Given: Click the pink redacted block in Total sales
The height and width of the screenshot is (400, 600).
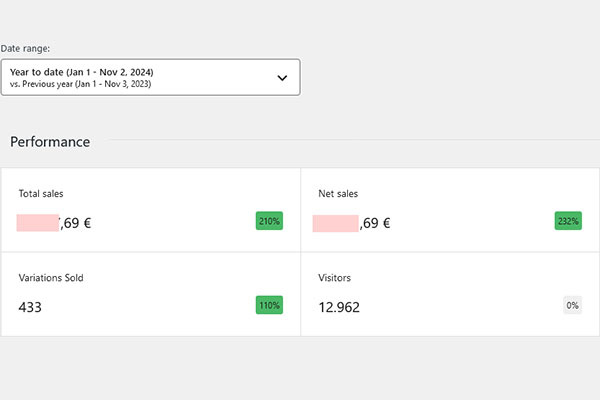Looking at the screenshot, I should (x=39, y=223).
